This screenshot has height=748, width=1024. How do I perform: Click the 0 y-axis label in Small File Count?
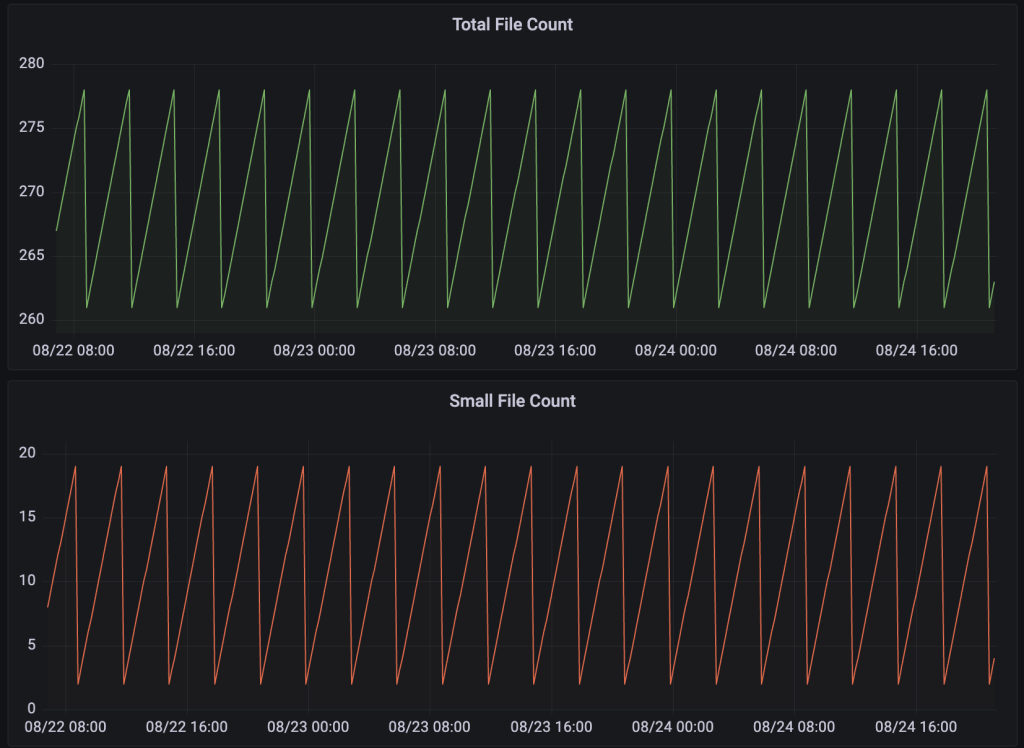(x=31, y=709)
